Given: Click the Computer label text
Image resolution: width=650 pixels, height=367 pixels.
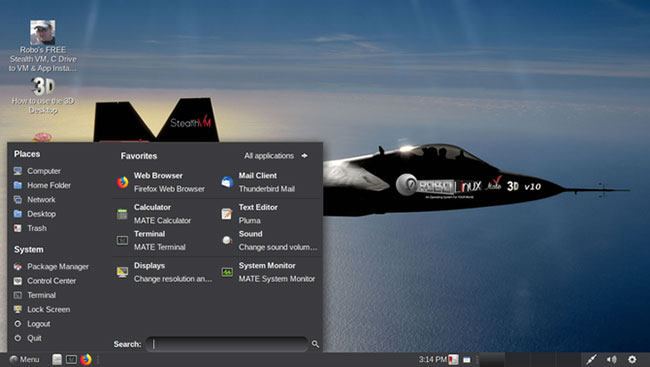Looking at the screenshot, I should click(44, 171).
